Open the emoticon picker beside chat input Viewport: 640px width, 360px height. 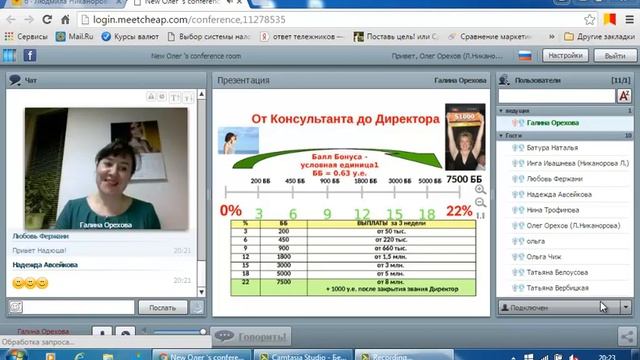click(x=16, y=307)
